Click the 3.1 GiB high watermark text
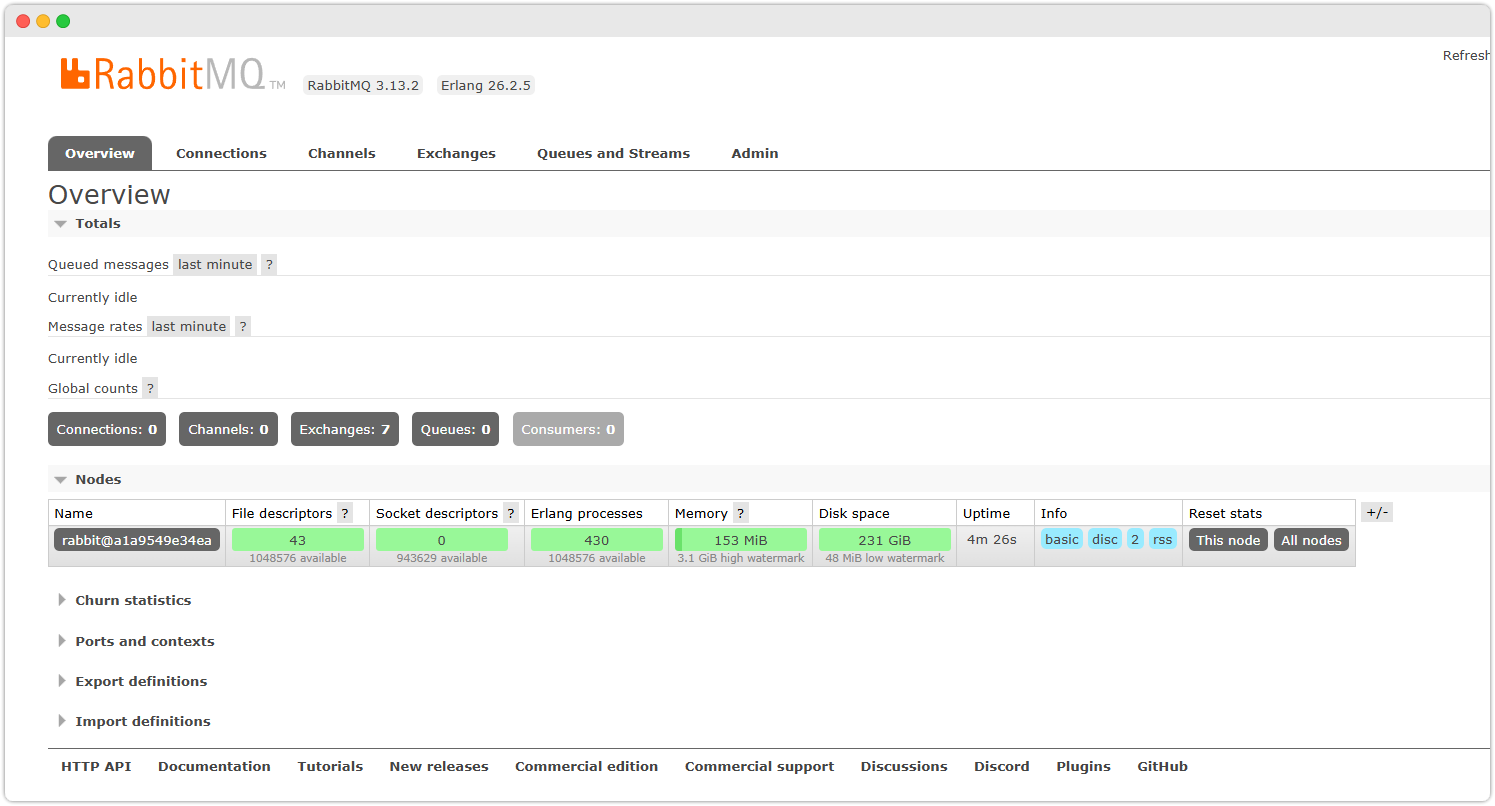Viewport: 1495px width, 806px height. point(741,558)
